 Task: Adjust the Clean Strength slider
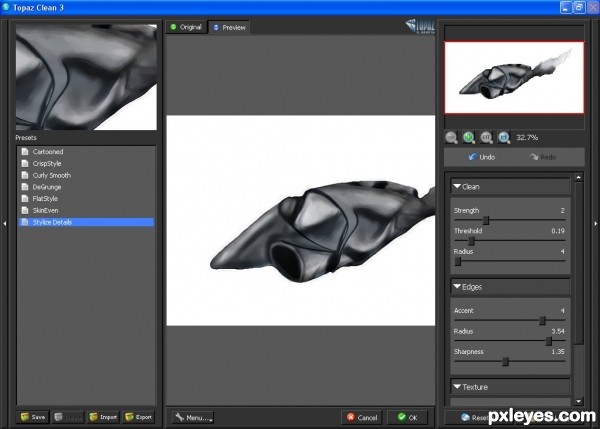click(x=486, y=220)
